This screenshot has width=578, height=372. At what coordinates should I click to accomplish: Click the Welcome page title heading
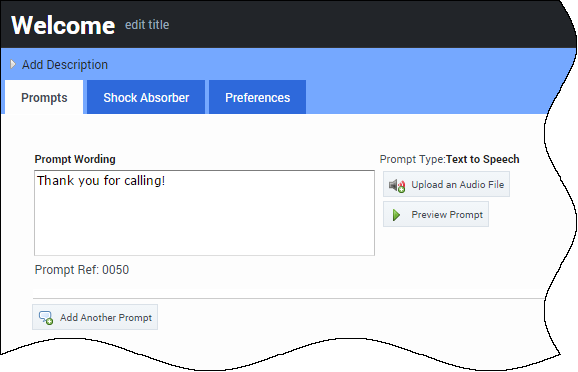click(x=63, y=25)
